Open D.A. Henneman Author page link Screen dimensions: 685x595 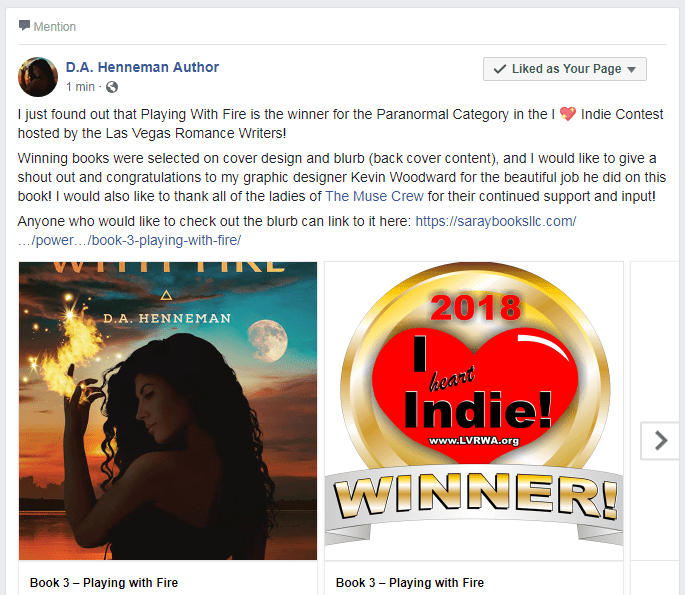(x=142, y=67)
